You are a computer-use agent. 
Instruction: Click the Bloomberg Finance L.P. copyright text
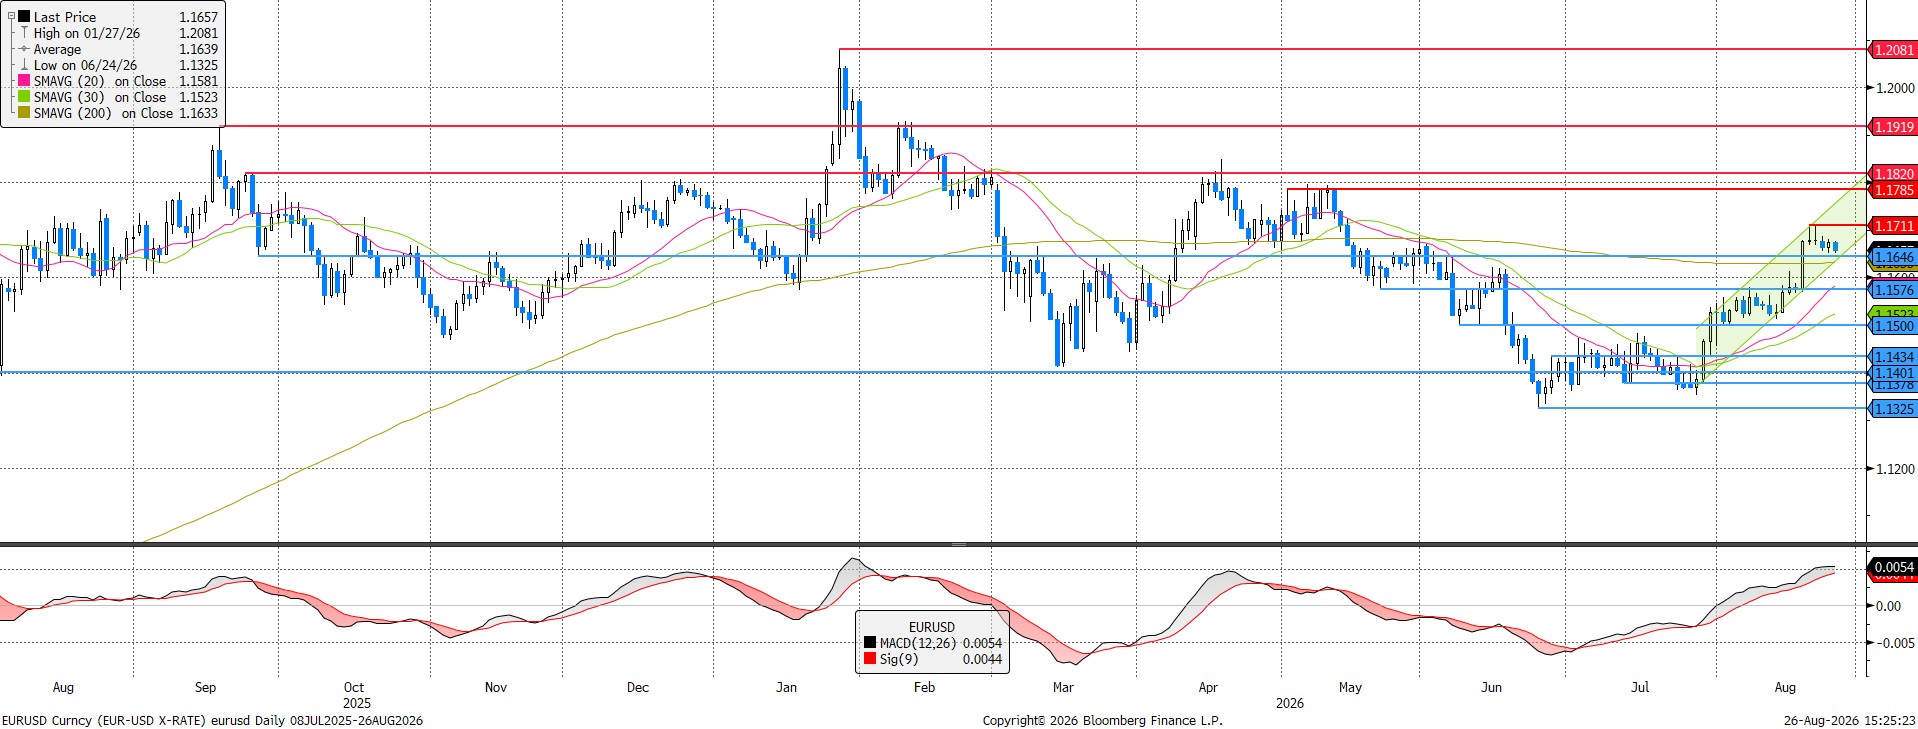tap(1102, 720)
